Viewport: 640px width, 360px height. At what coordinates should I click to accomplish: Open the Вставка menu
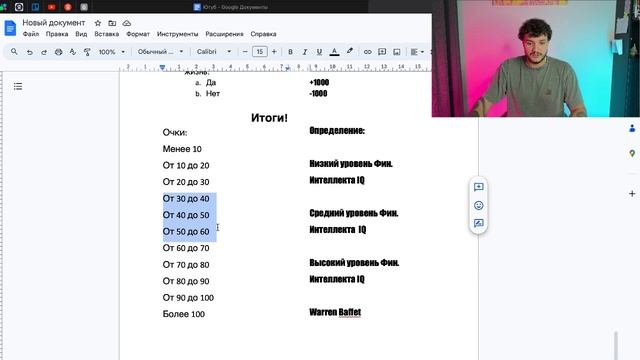(107, 34)
